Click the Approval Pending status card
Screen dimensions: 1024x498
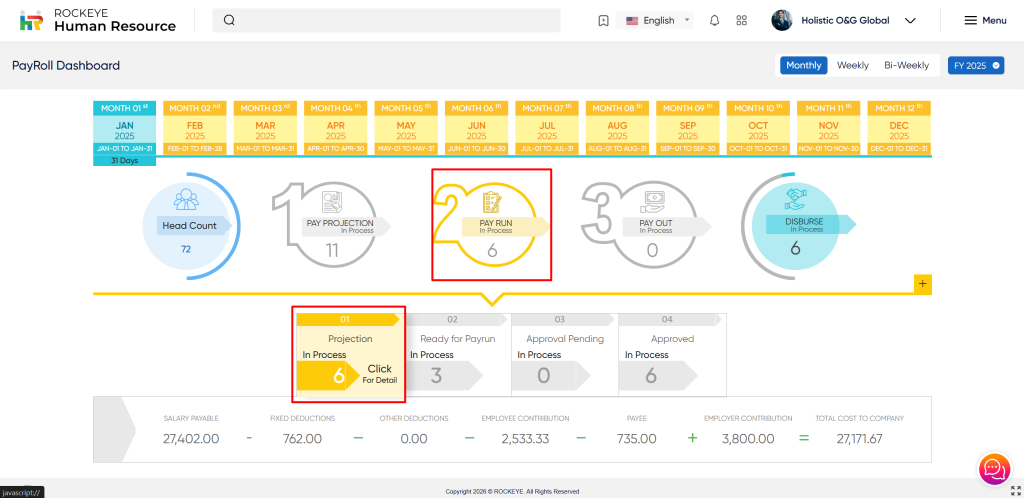pyautogui.click(x=564, y=353)
